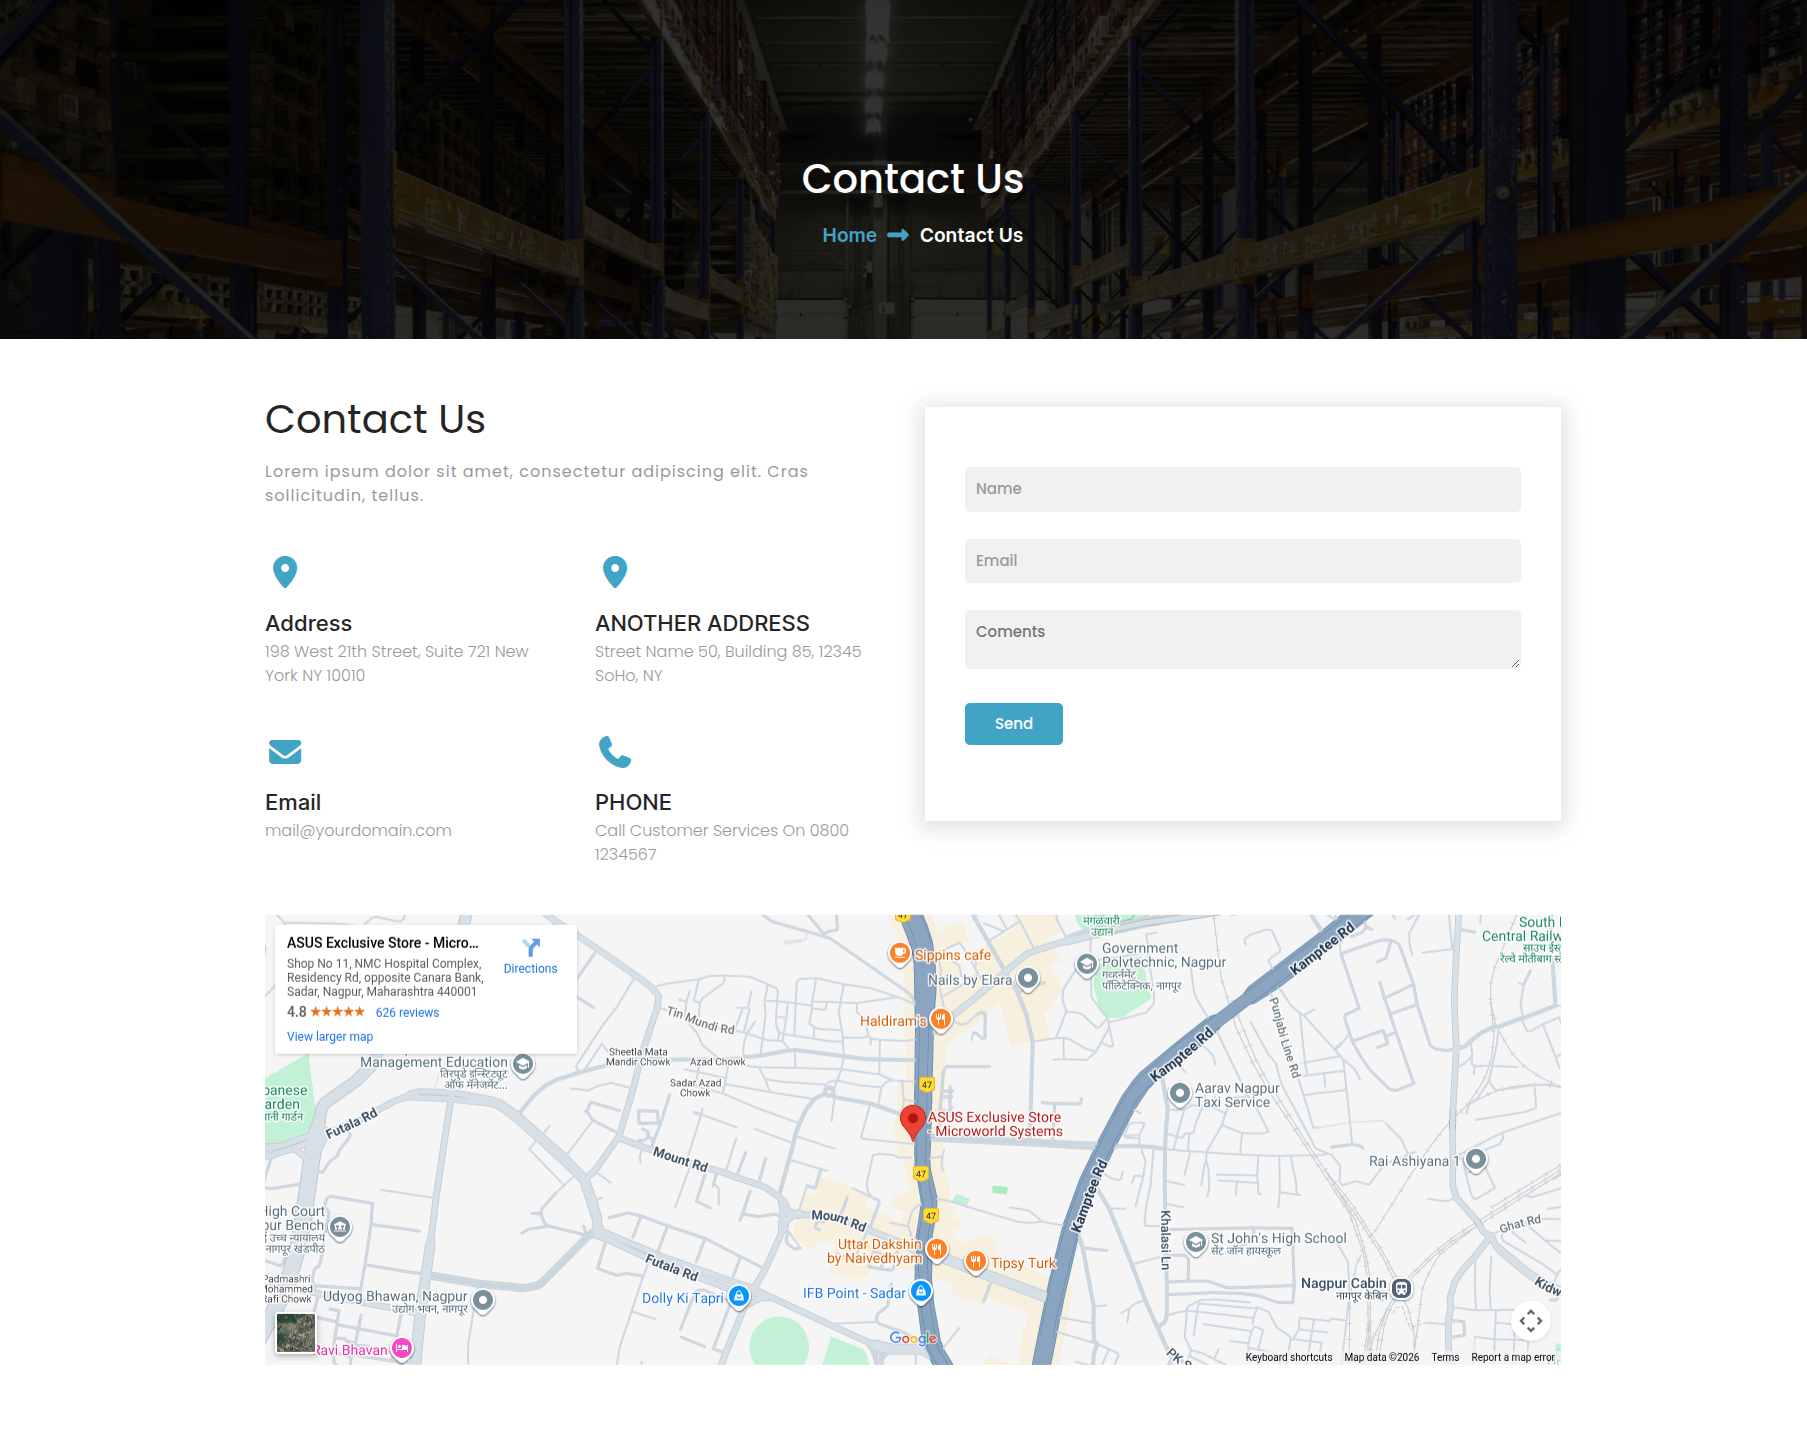Click into the Email input field
1807x1444 pixels.
coord(1242,561)
